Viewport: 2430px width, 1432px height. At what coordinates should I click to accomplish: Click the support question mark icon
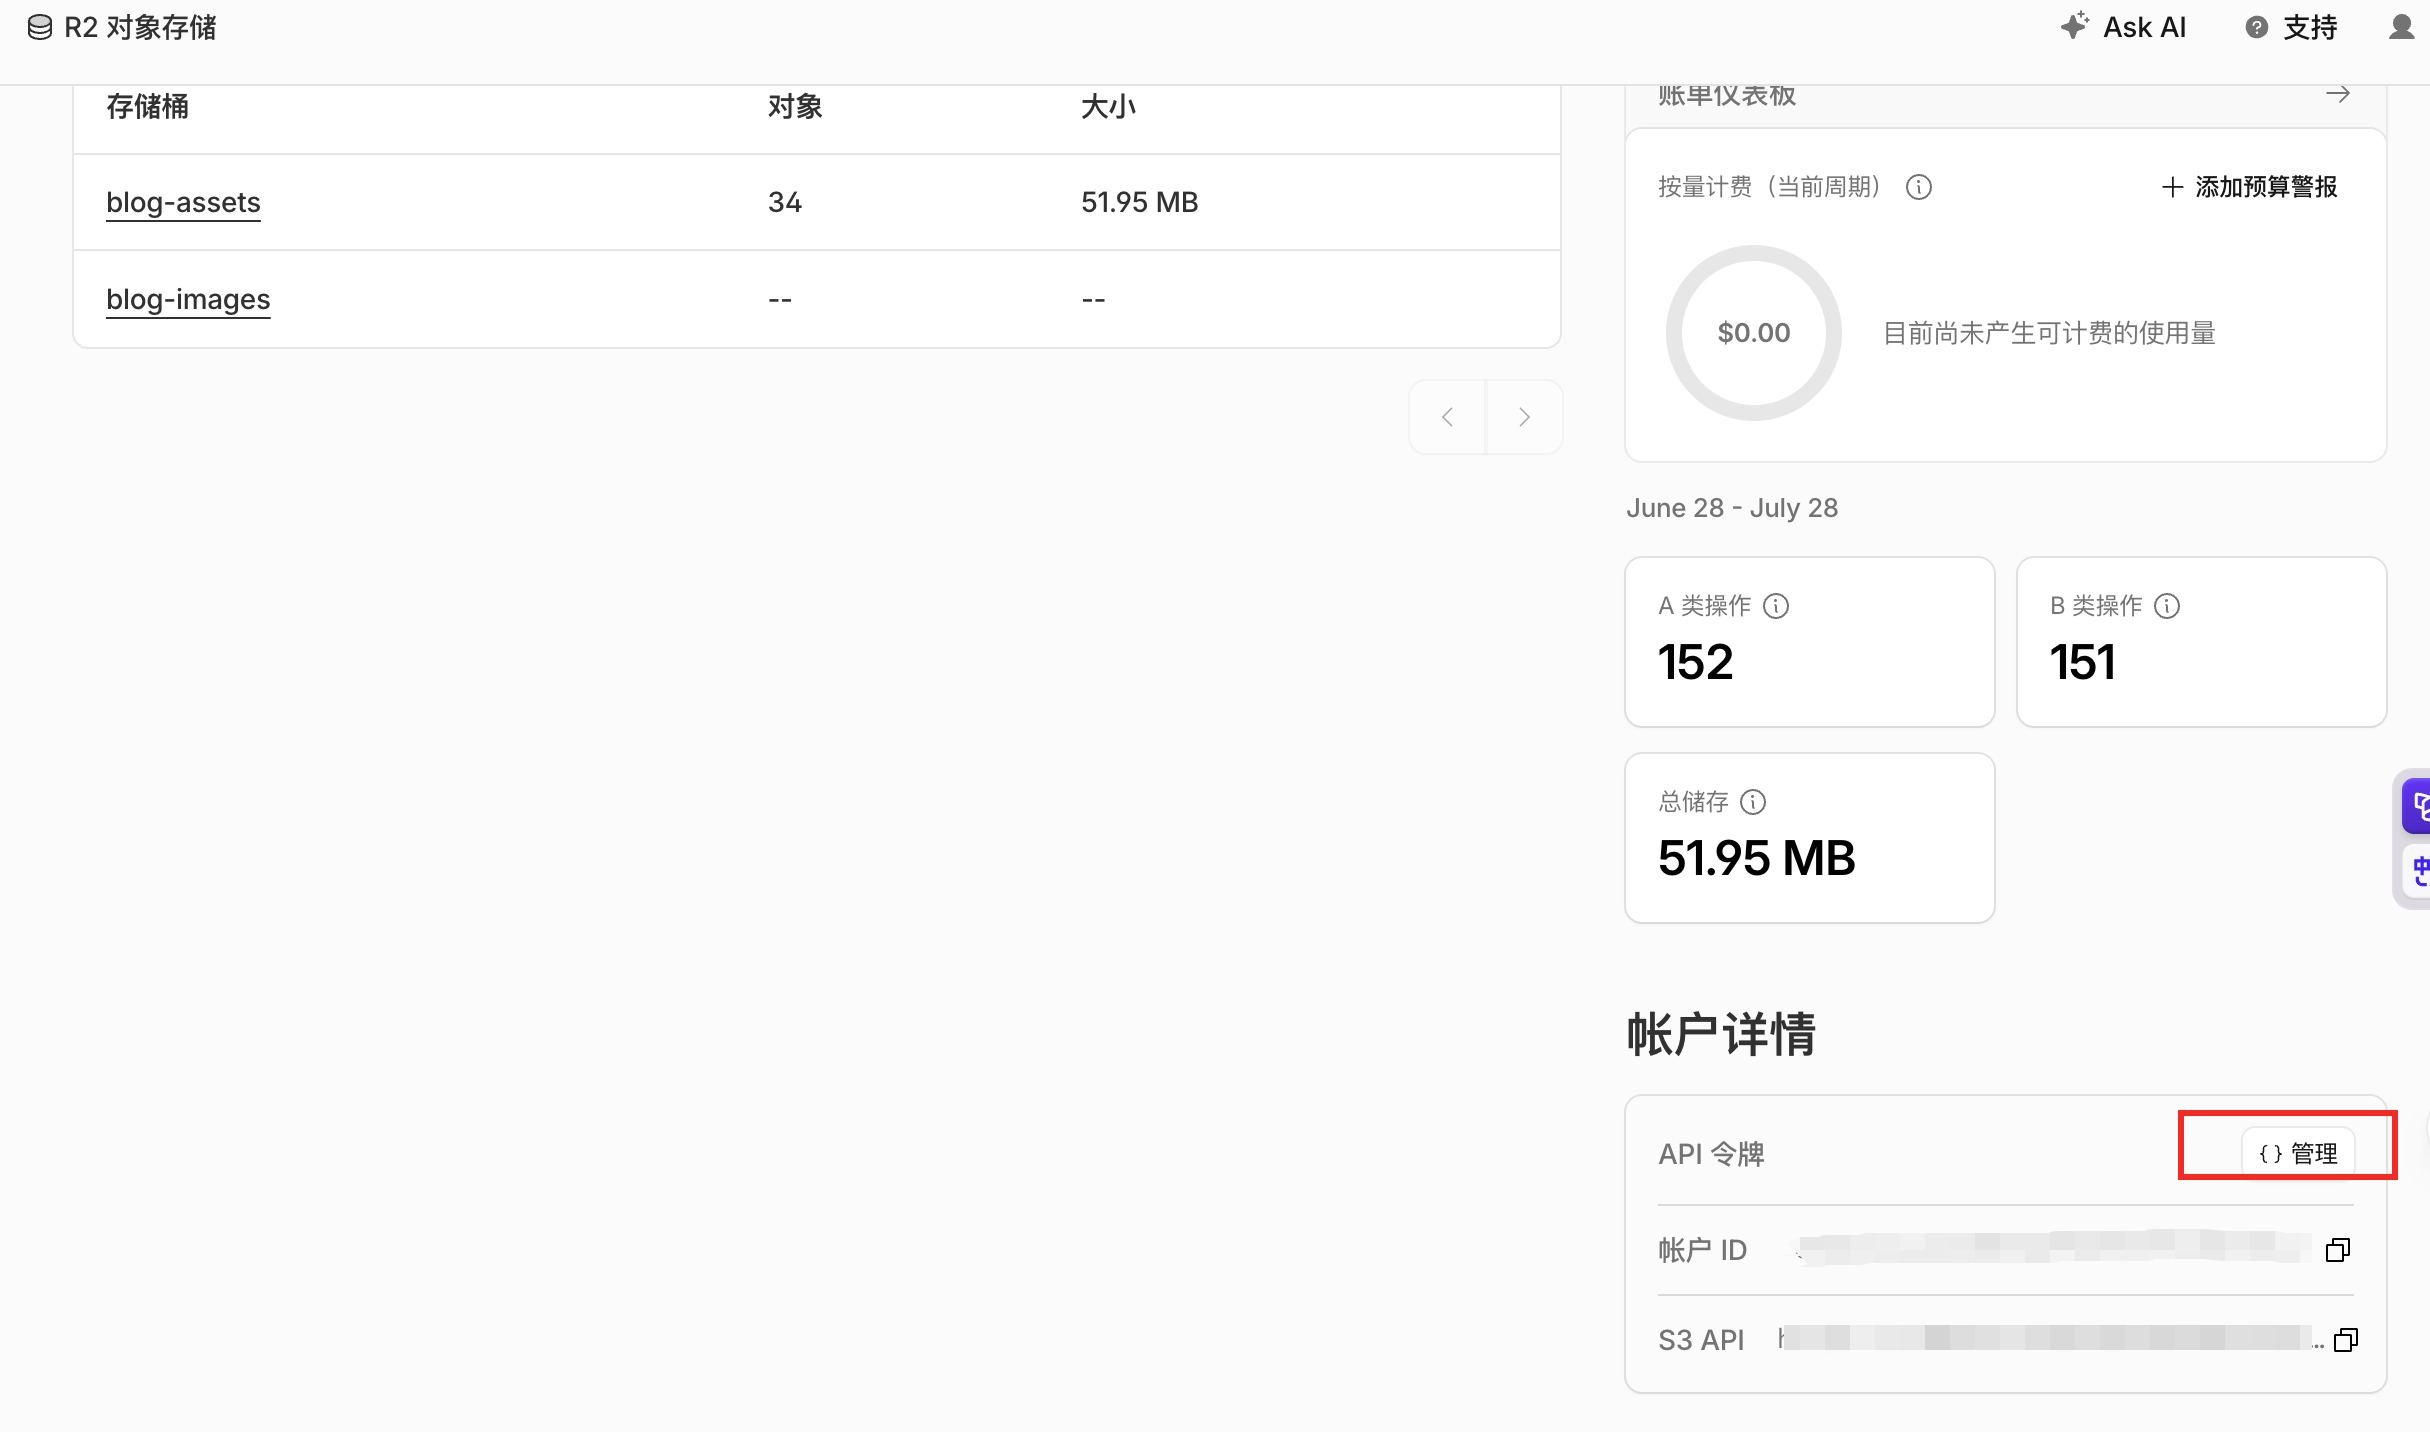pos(2257,27)
